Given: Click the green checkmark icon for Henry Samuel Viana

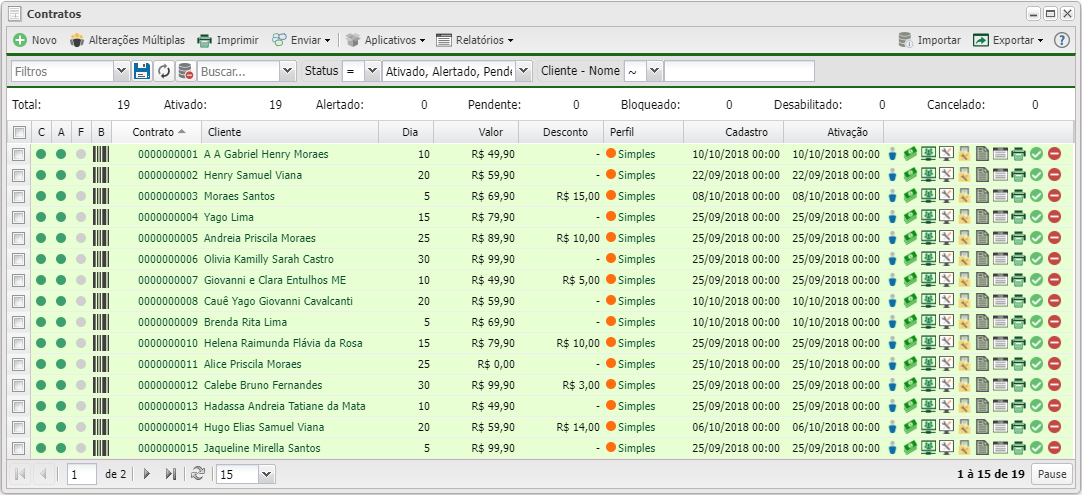Looking at the screenshot, I should [1036, 175].
